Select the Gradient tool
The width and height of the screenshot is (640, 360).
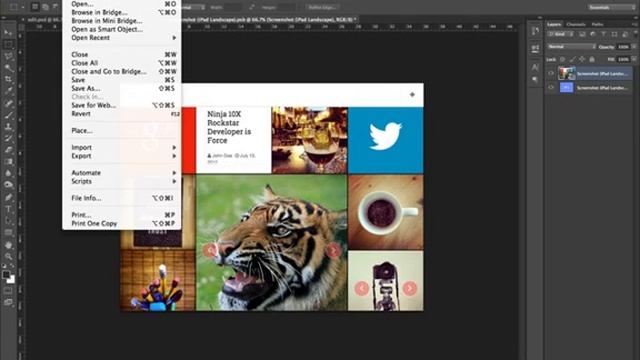coord(9,162)
